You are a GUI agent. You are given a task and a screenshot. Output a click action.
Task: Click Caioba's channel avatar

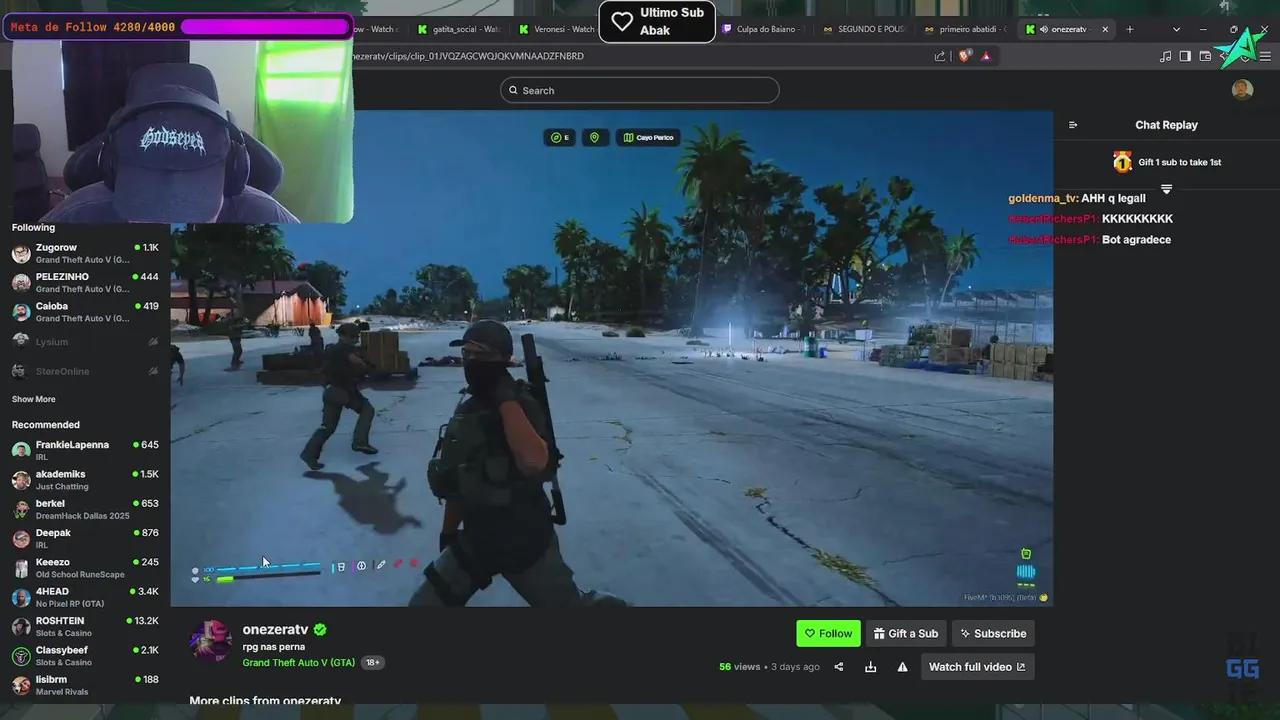(x=21, y=312)
